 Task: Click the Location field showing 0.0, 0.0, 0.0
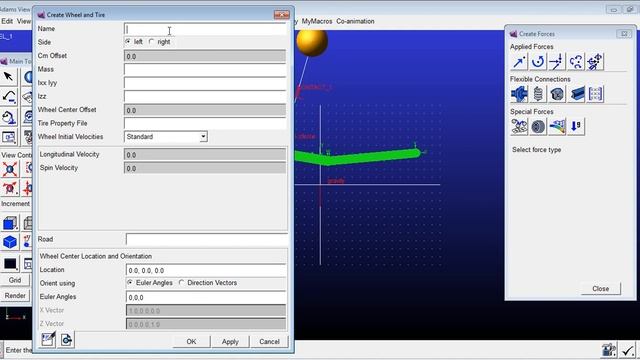206,270
